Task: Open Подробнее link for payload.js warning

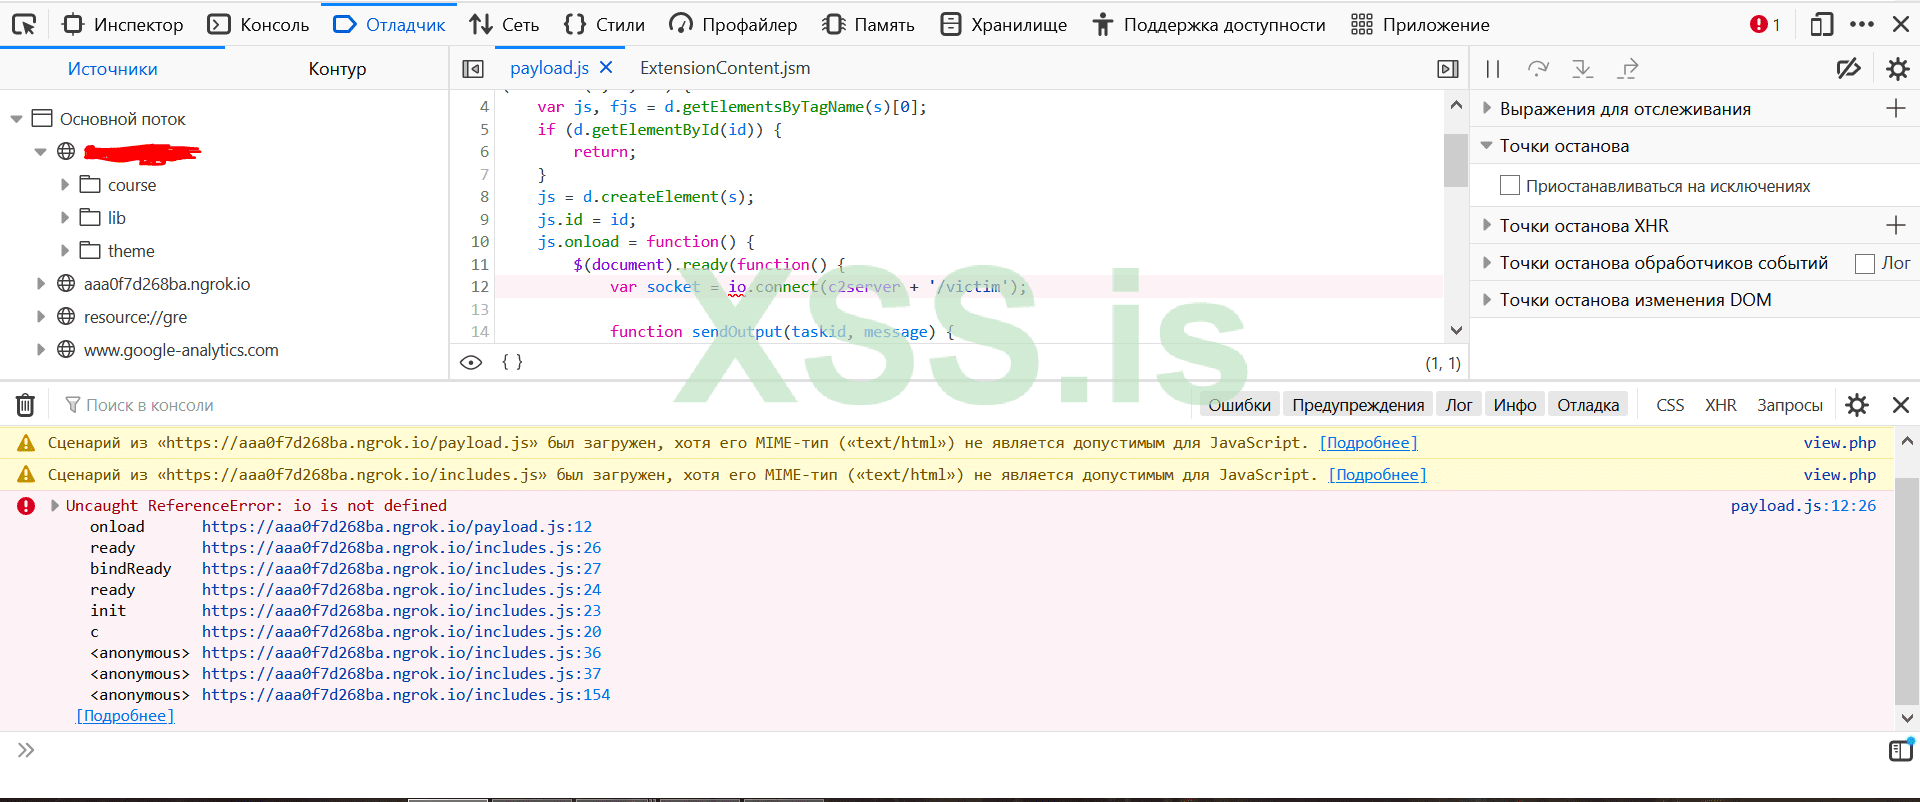Action: pos(1368,443)
